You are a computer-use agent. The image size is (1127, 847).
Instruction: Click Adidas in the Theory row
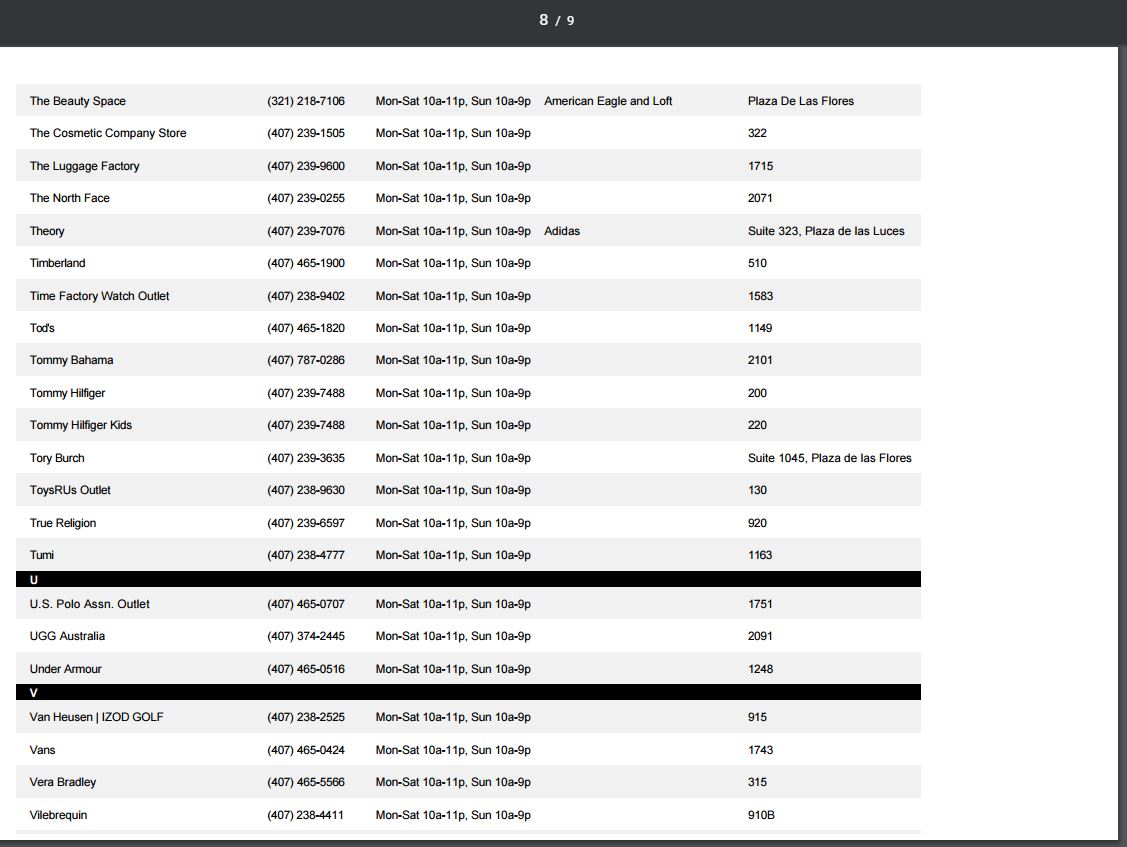(x=562, y=231)
